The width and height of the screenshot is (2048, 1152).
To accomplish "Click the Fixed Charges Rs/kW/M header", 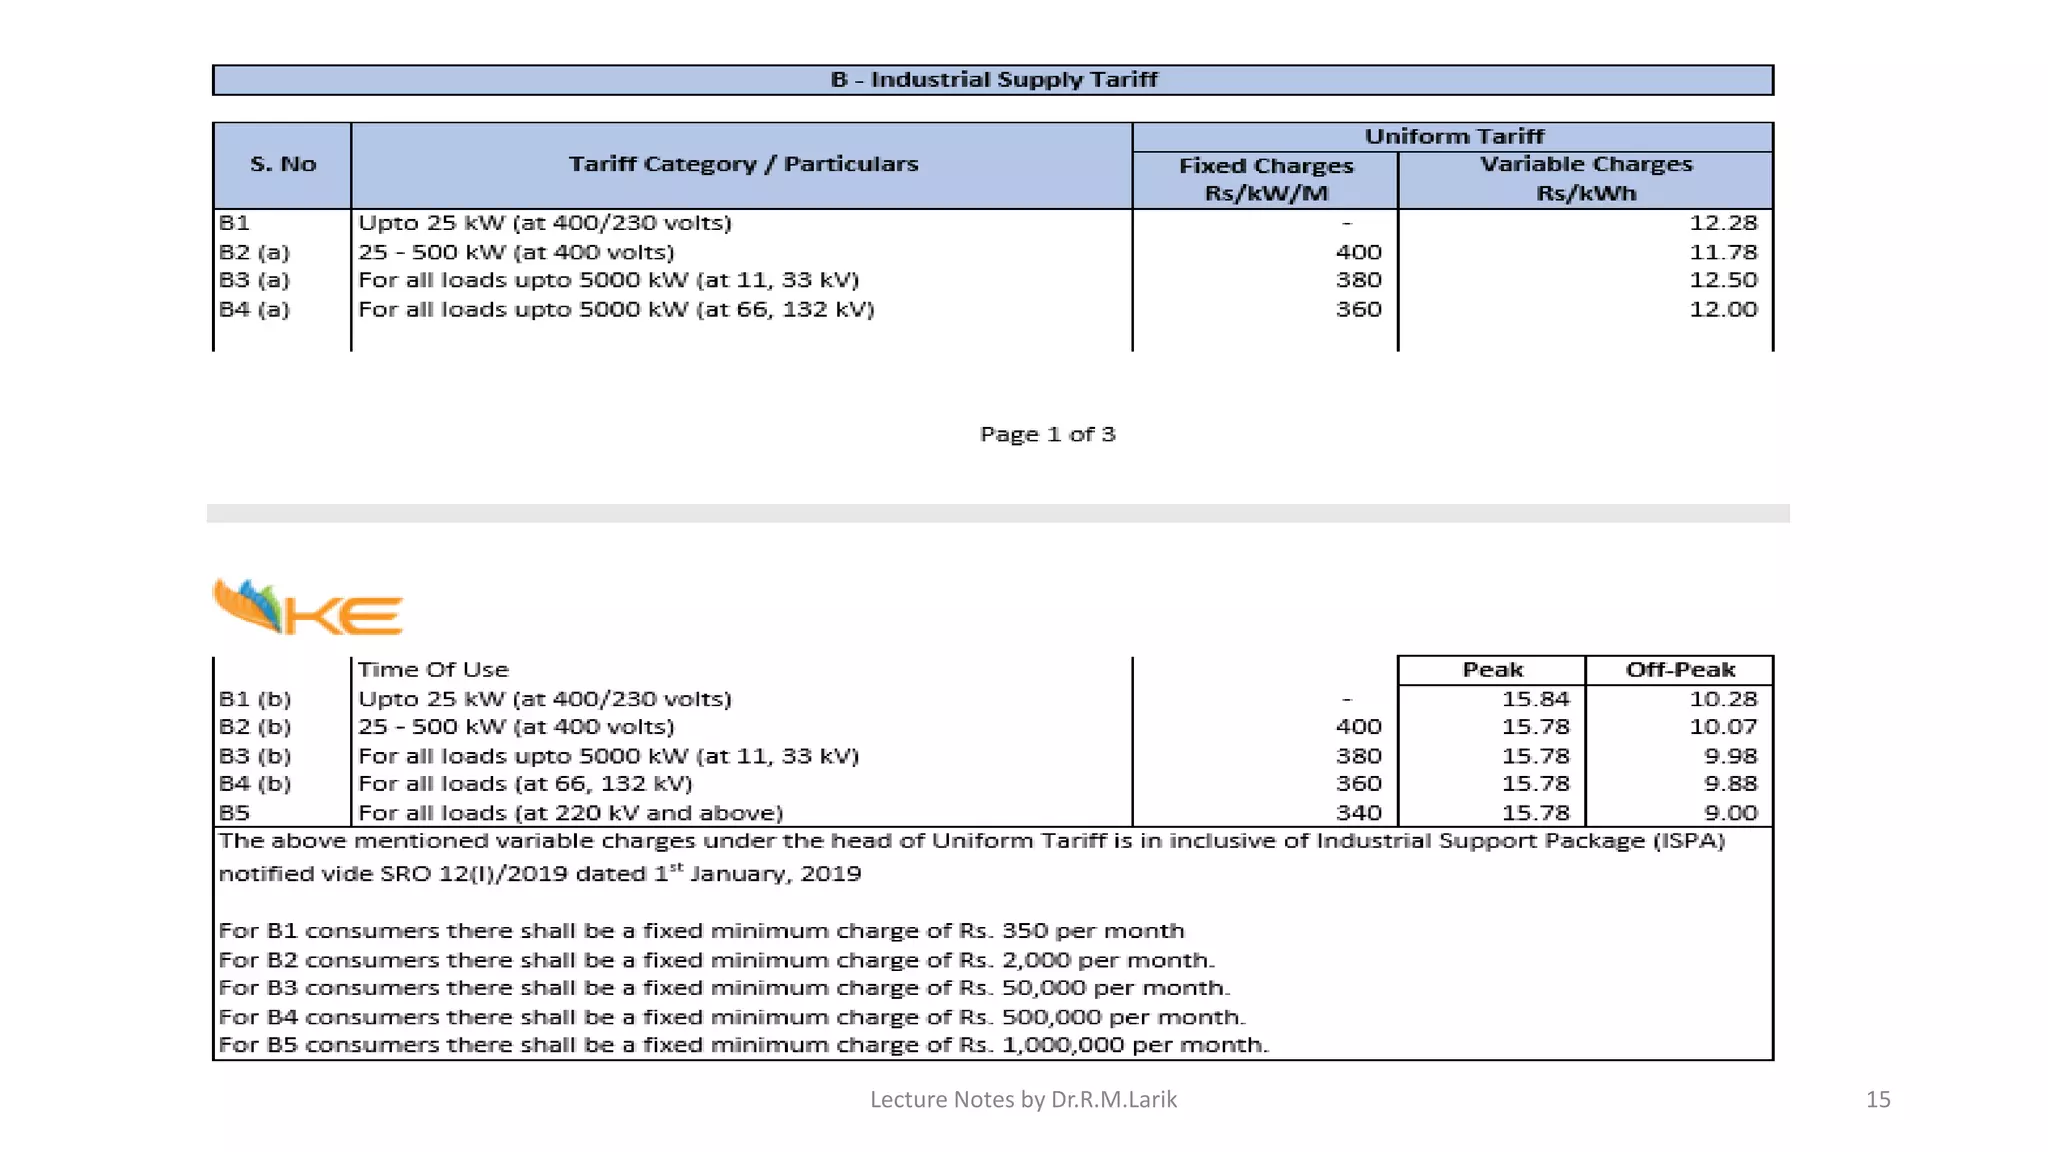I will pyautogui.click(x=1265, y=179).
